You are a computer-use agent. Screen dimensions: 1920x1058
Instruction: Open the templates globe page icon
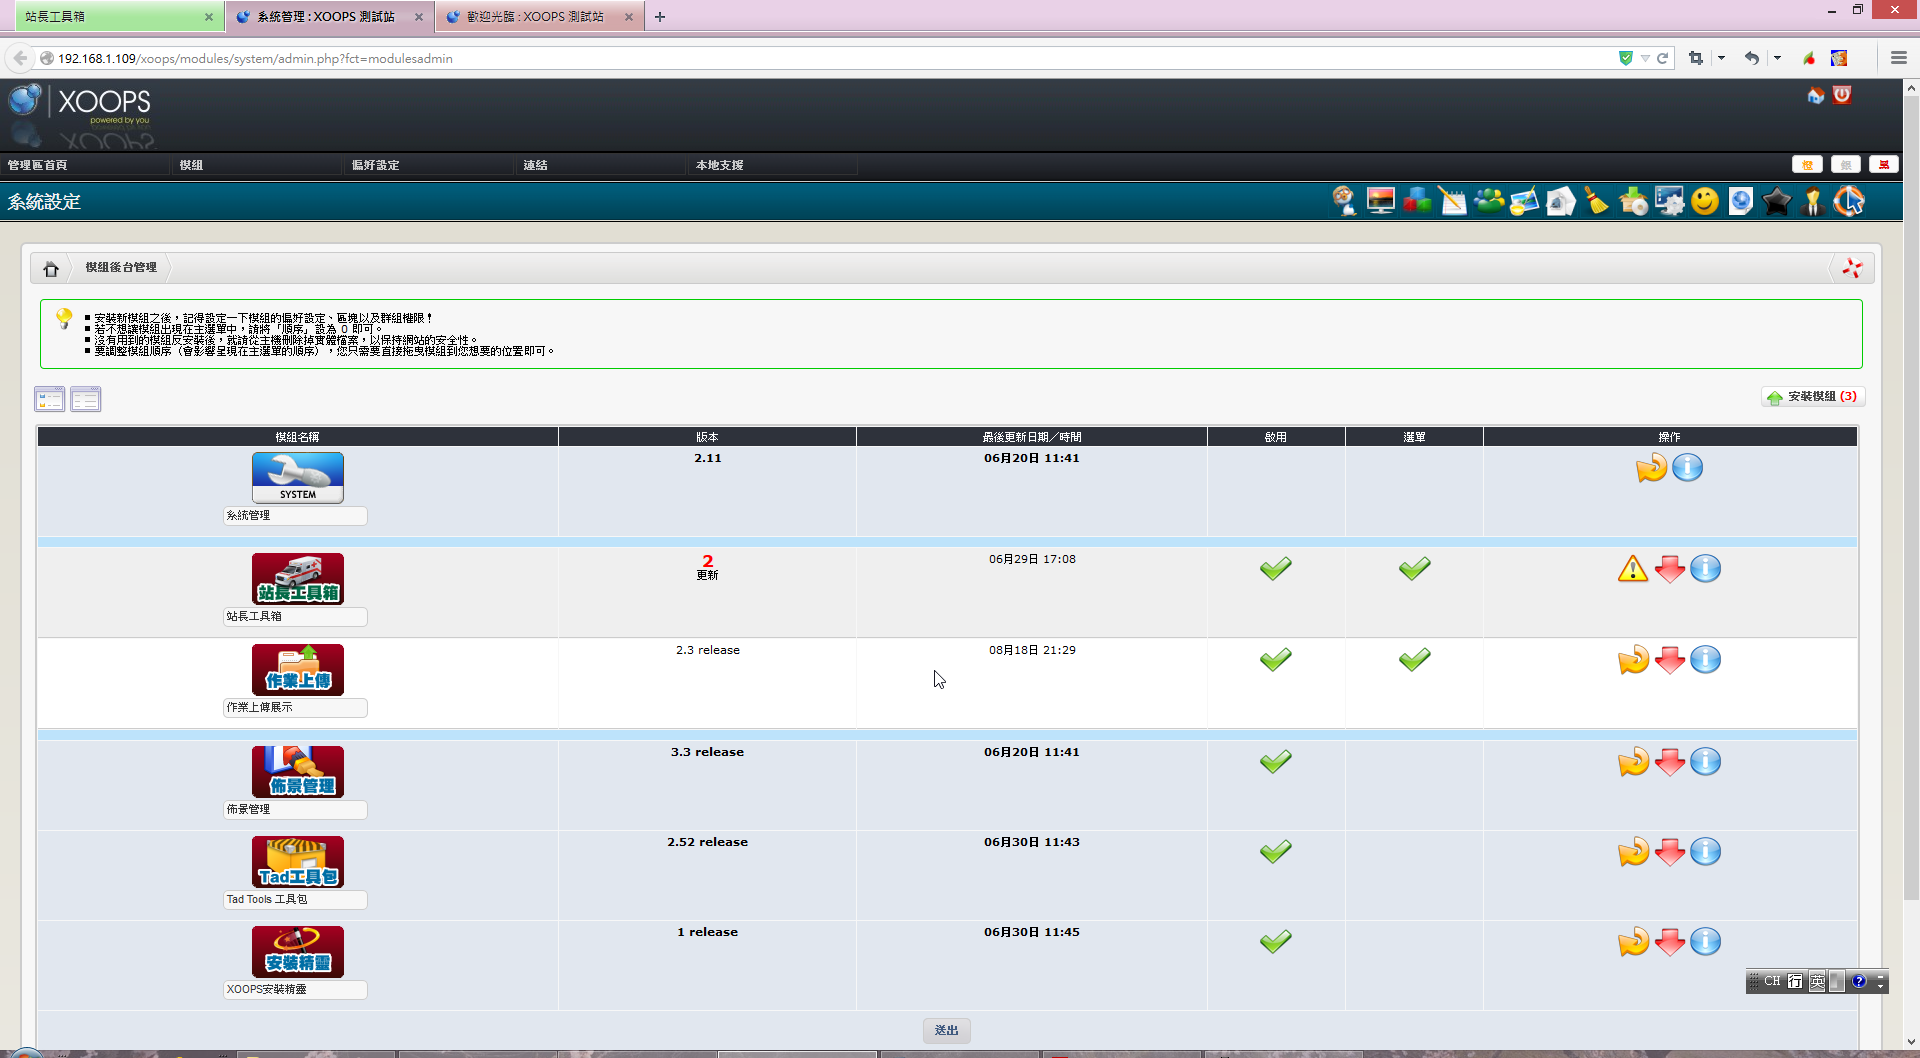point(1741,202)
